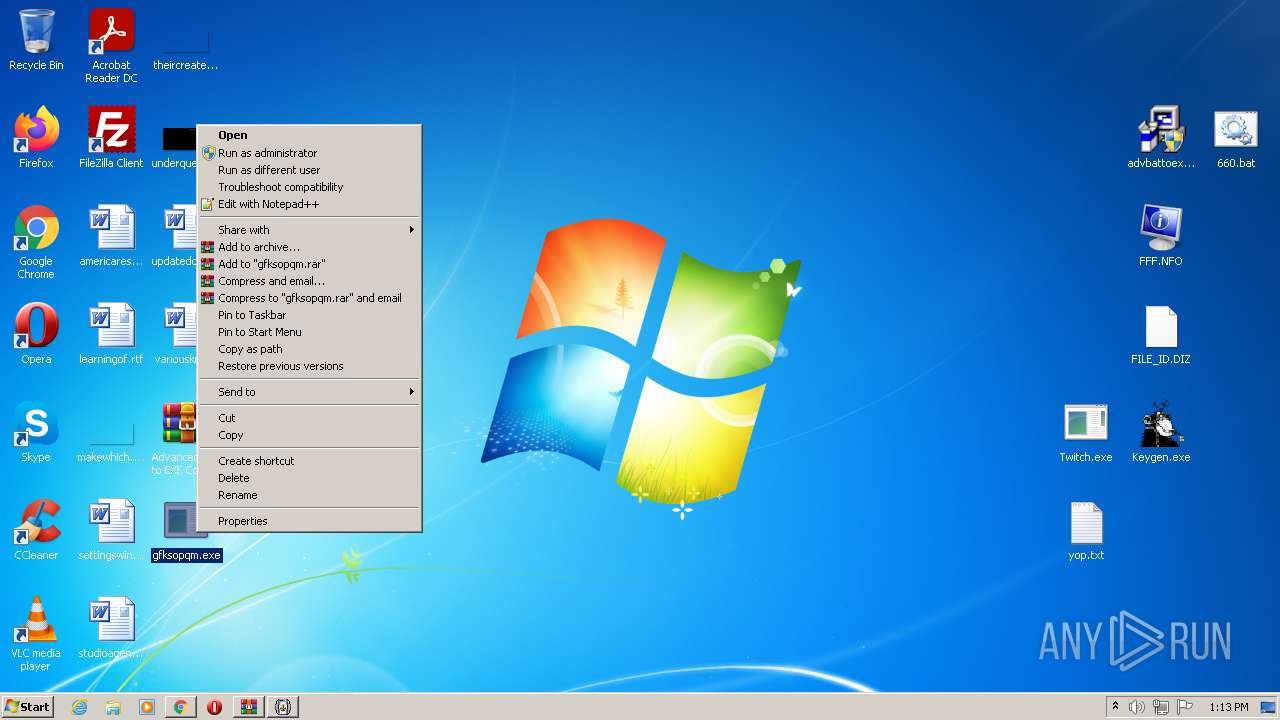Choose Copy as path

(x=309, y=349)
